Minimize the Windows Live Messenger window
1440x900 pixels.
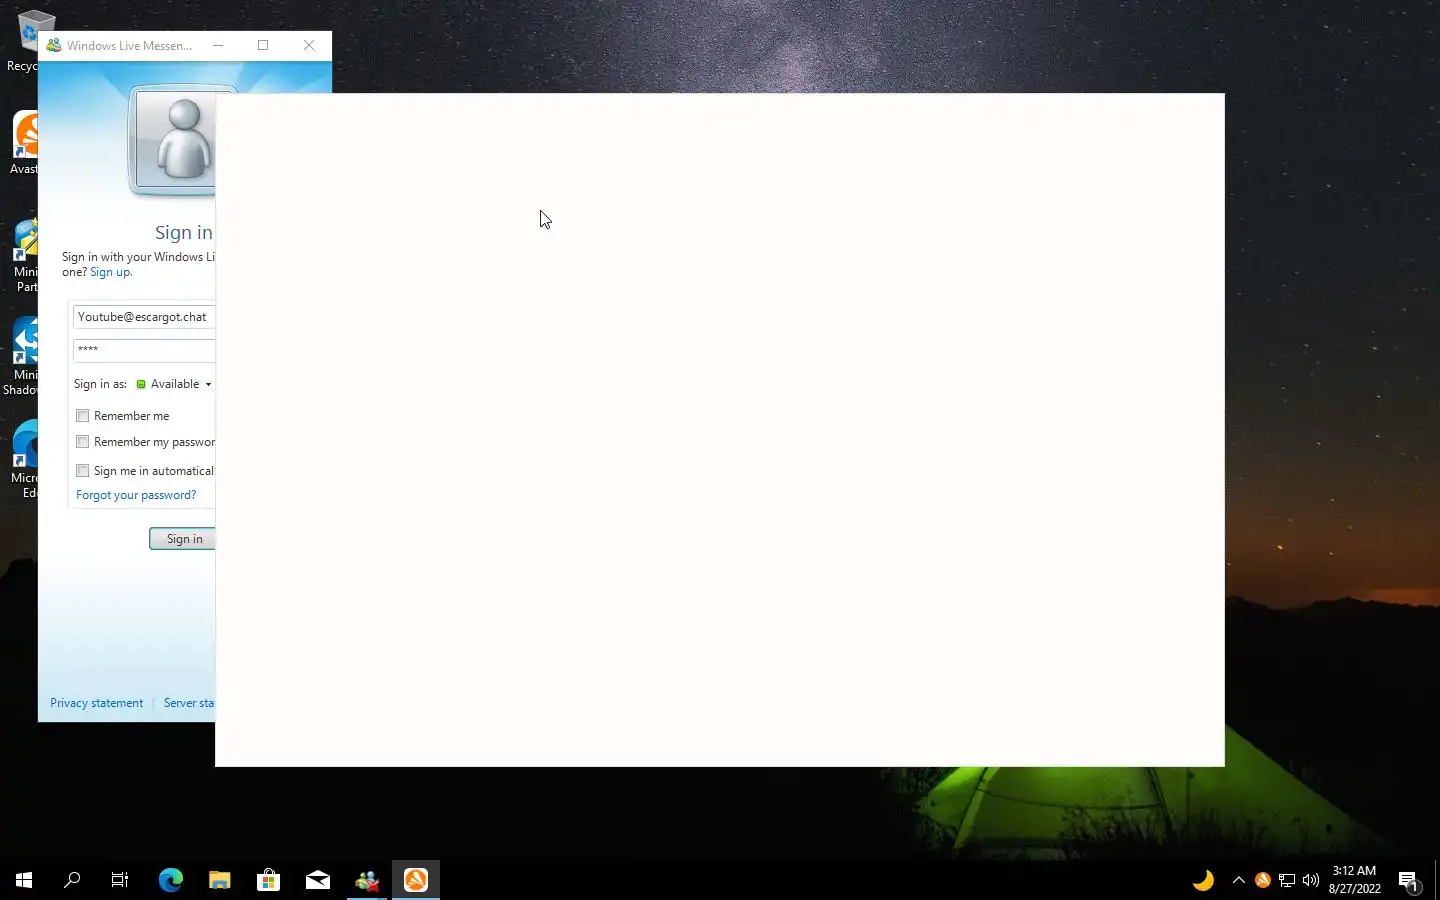[218, 45]
